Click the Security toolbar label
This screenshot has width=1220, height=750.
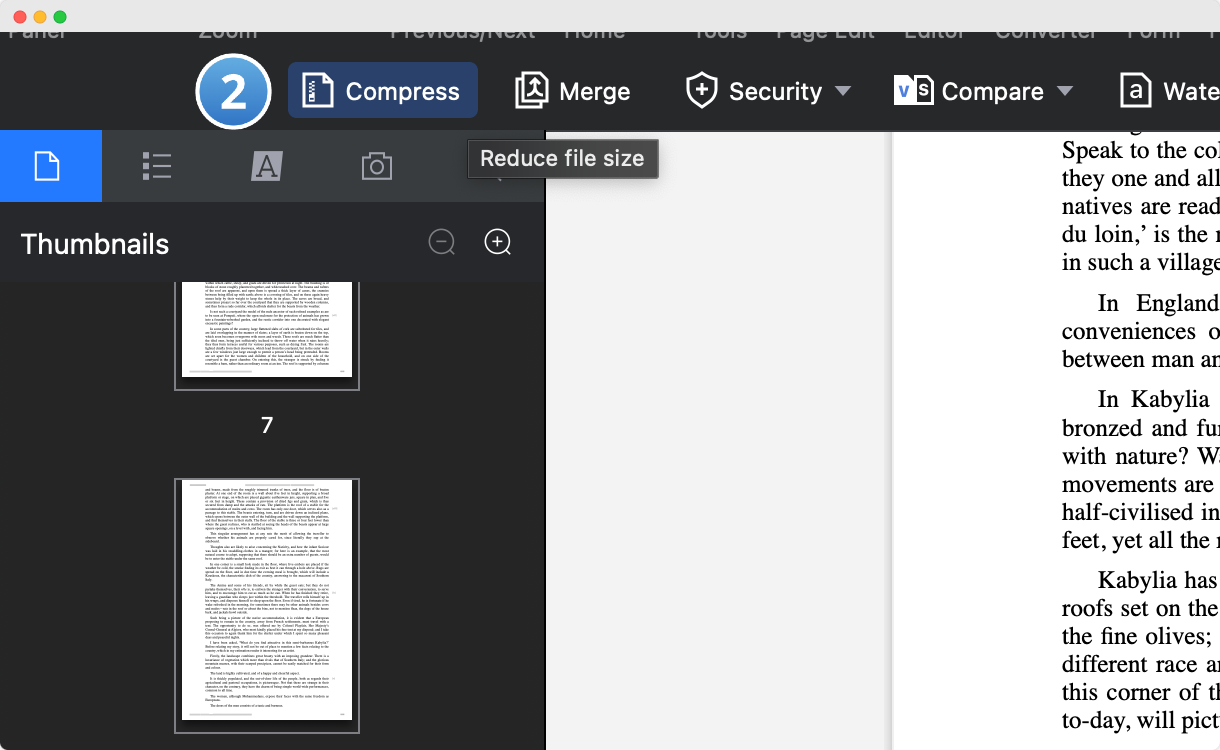(x=775, y=92)
